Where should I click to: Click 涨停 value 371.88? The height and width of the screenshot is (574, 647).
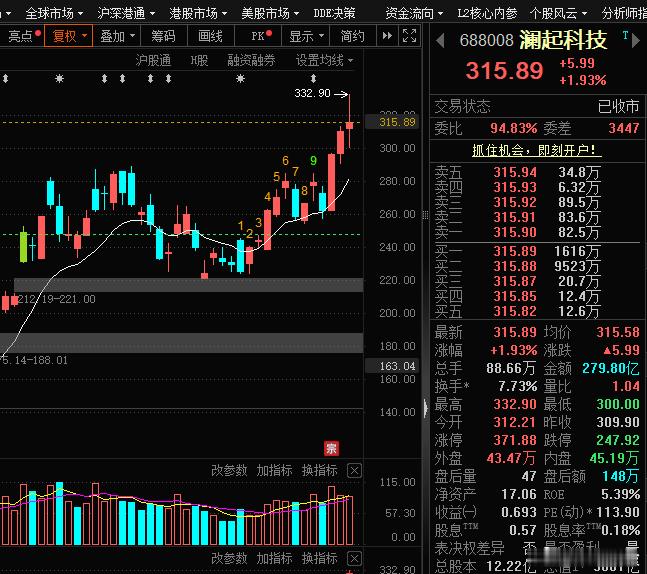click(515, 440)
